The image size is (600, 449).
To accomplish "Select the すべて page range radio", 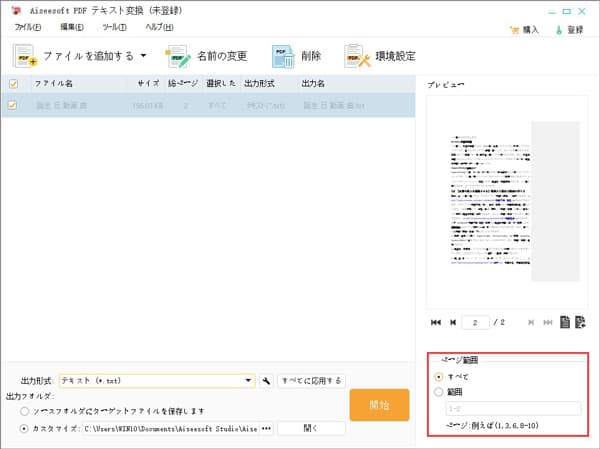I will coord(439,377).
